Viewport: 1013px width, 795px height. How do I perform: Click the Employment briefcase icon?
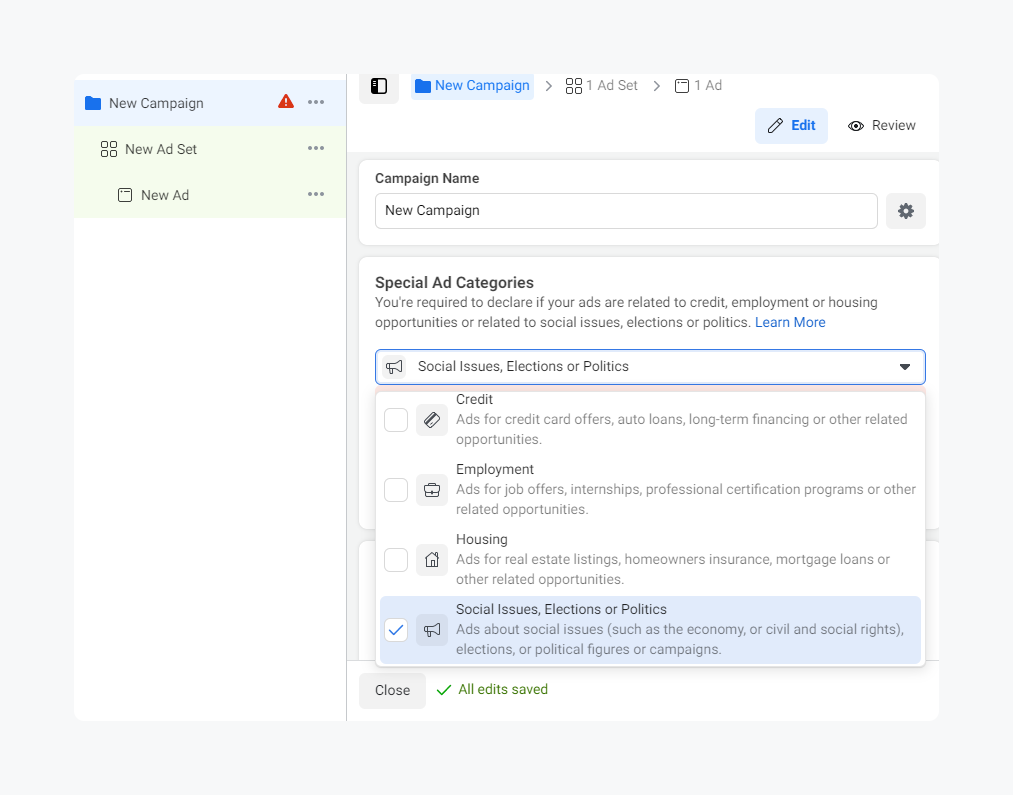pos(432,490)
